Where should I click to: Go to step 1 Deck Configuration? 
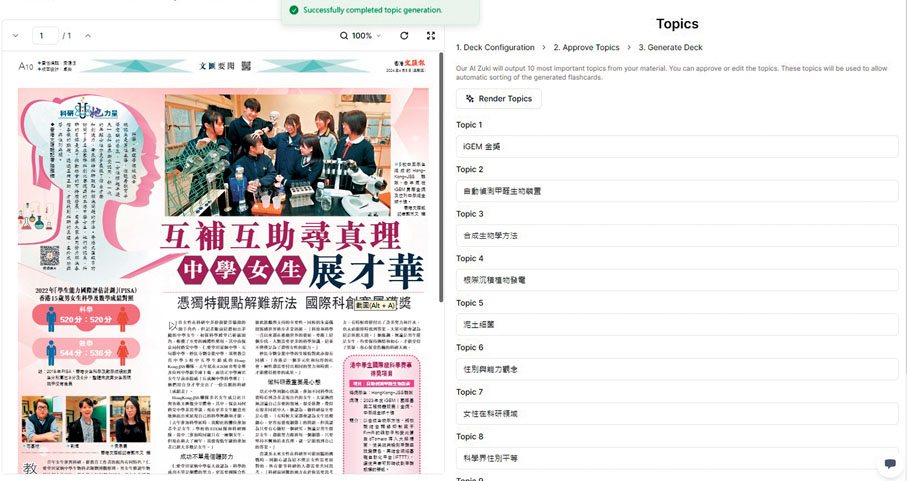tap(495, 47)
